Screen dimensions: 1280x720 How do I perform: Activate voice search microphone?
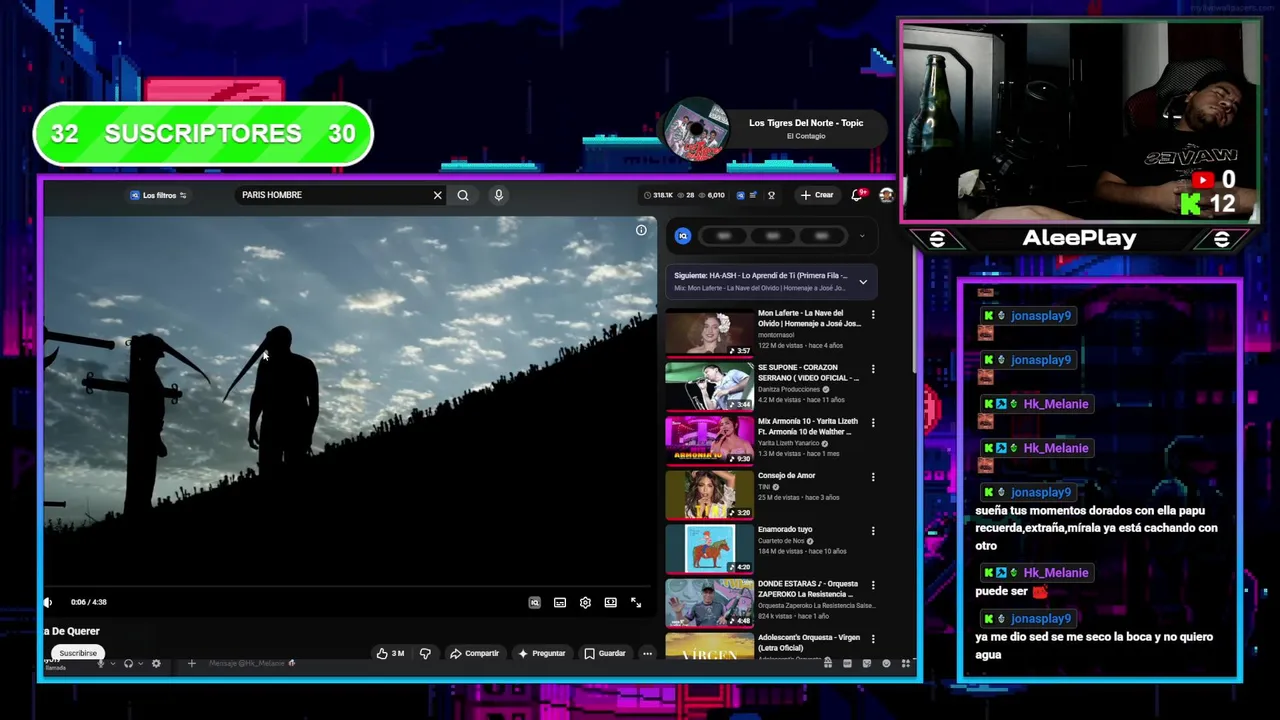(x=498, y=195)
